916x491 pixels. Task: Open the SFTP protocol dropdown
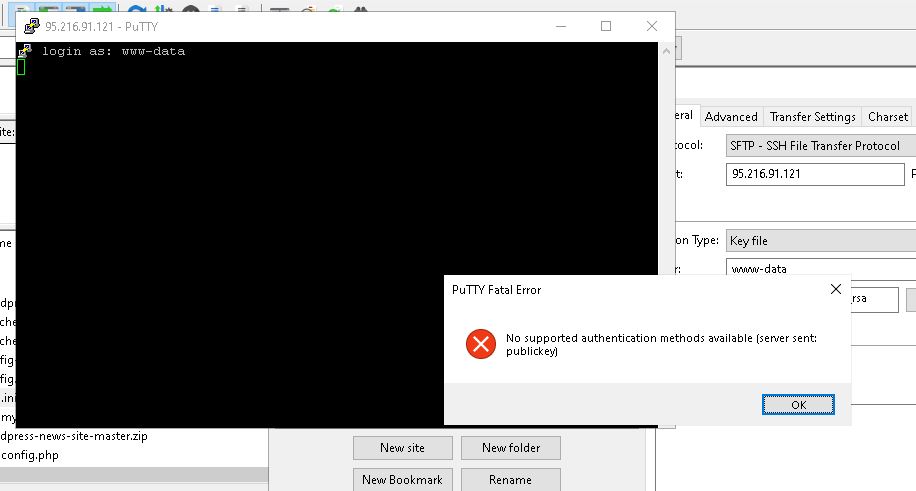pos(820,145)
